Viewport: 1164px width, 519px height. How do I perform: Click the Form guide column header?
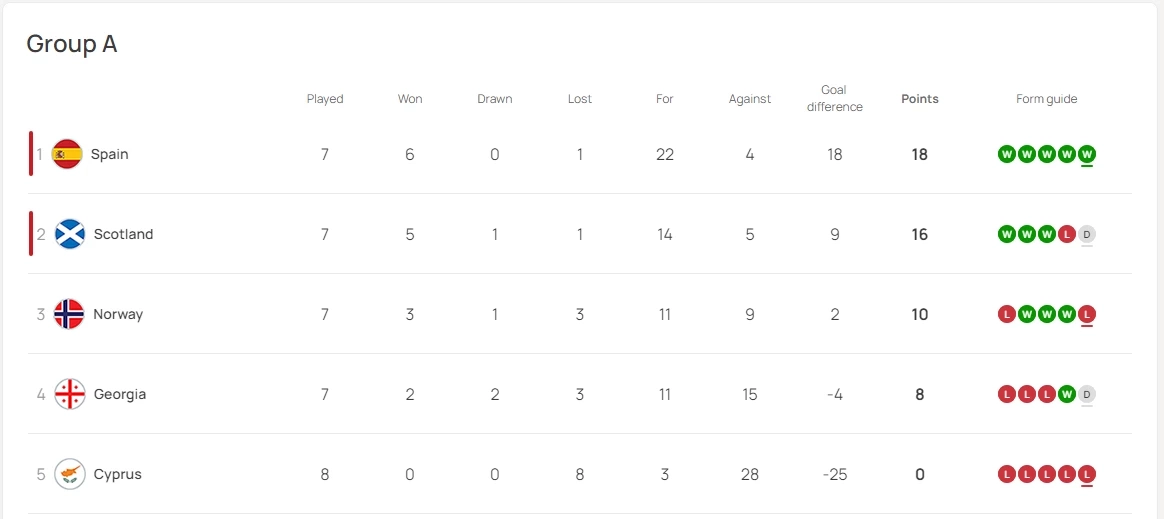[1047, 99]
